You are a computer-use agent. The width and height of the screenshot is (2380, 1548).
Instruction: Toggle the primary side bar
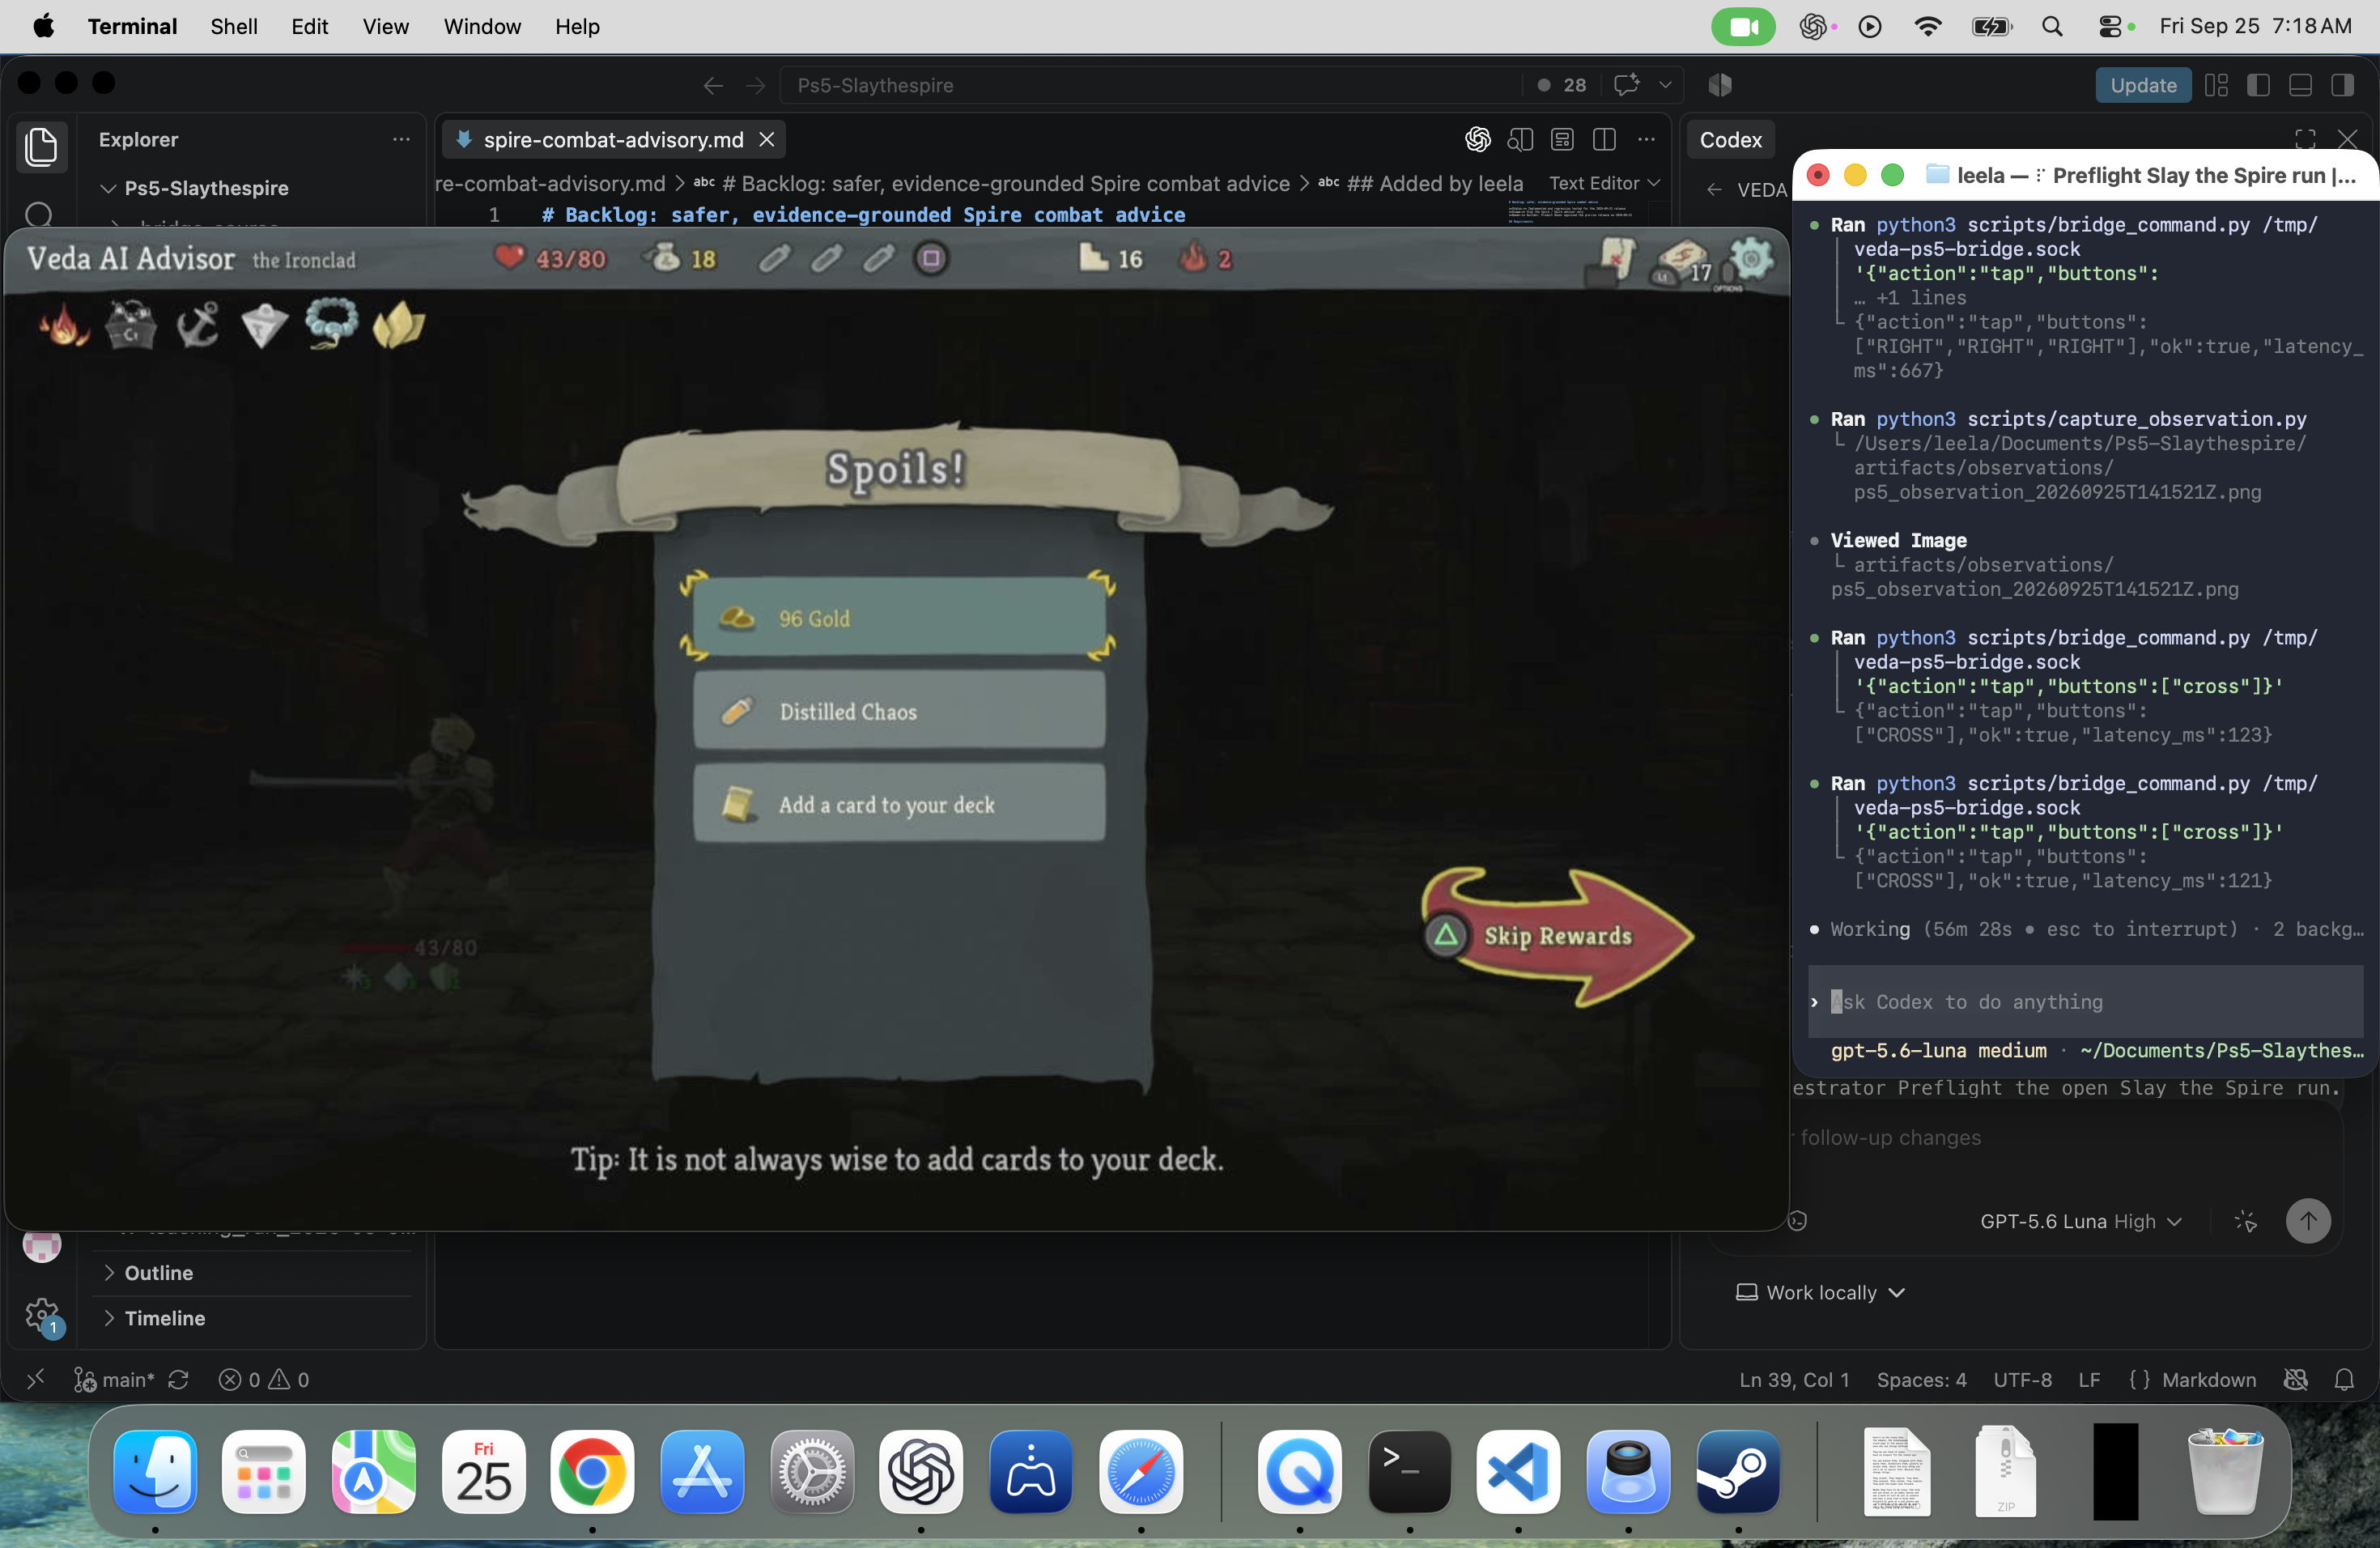[x=2258, y=85]
